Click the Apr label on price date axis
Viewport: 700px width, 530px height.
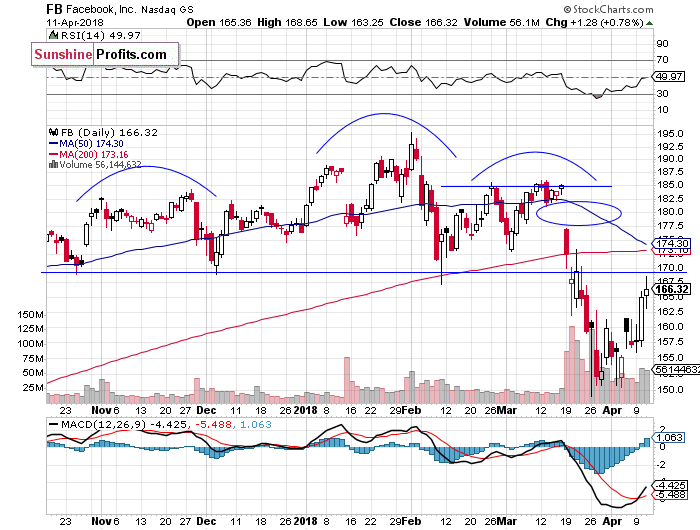612,410
